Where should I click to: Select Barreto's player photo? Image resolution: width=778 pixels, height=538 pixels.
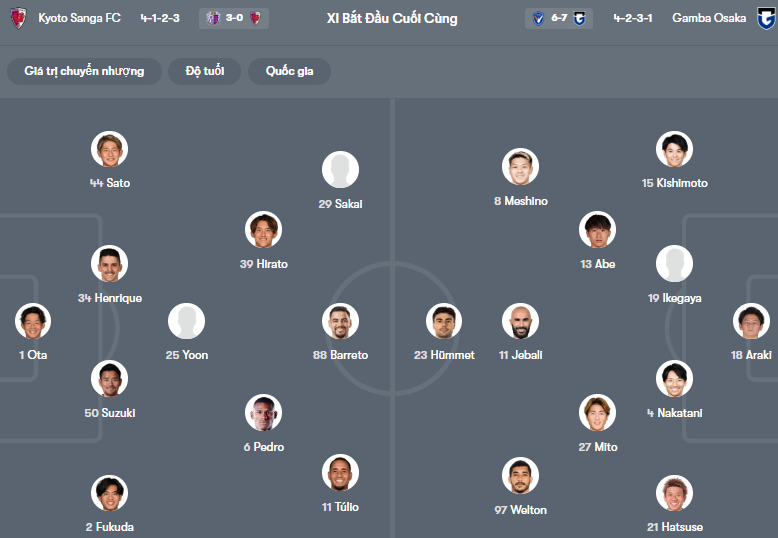(340, 322)
